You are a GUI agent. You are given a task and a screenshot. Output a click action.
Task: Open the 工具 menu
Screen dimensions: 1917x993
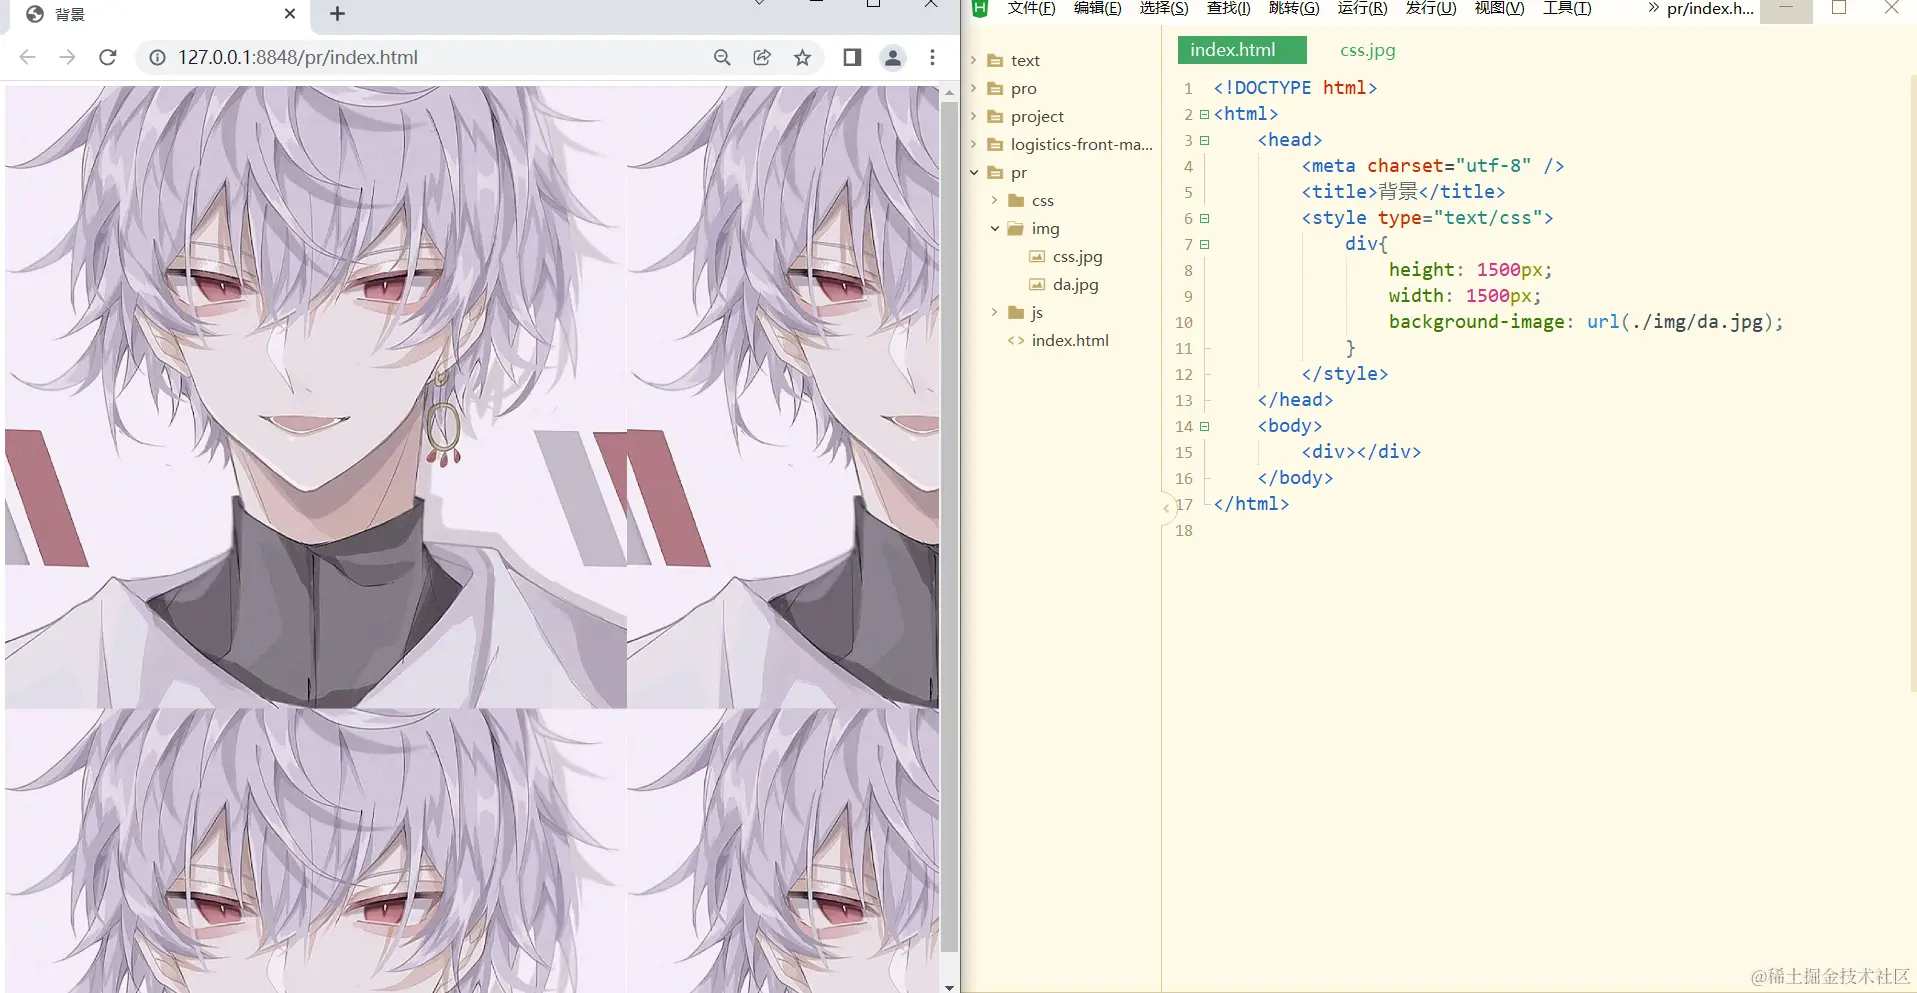1567,9
